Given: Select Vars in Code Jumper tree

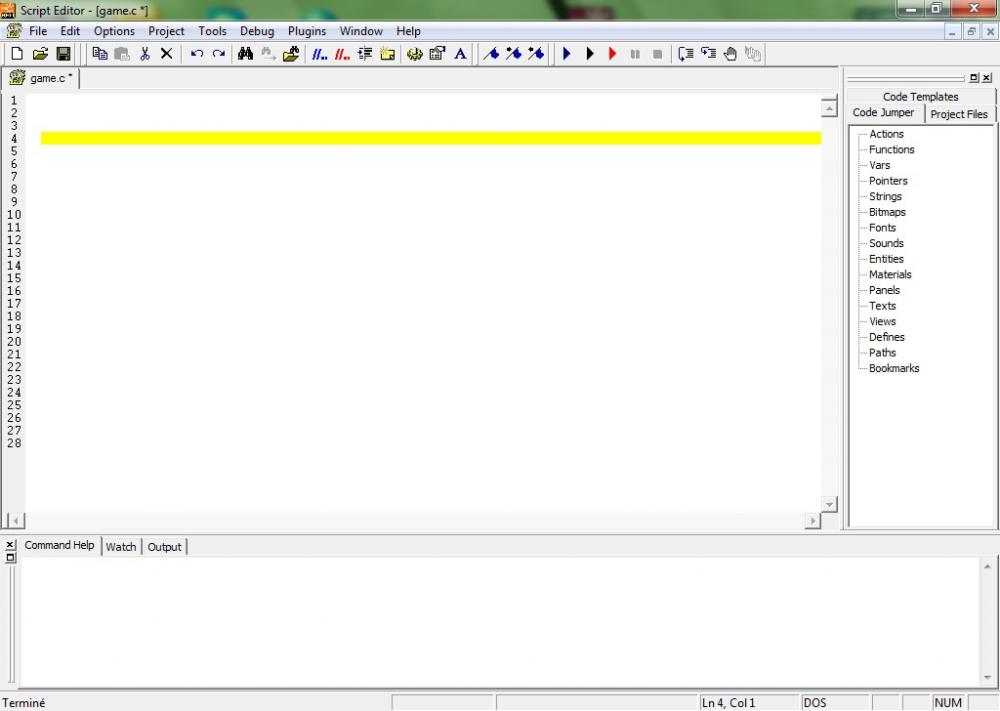Looking at the screenshot, I should tap(879, 165).
